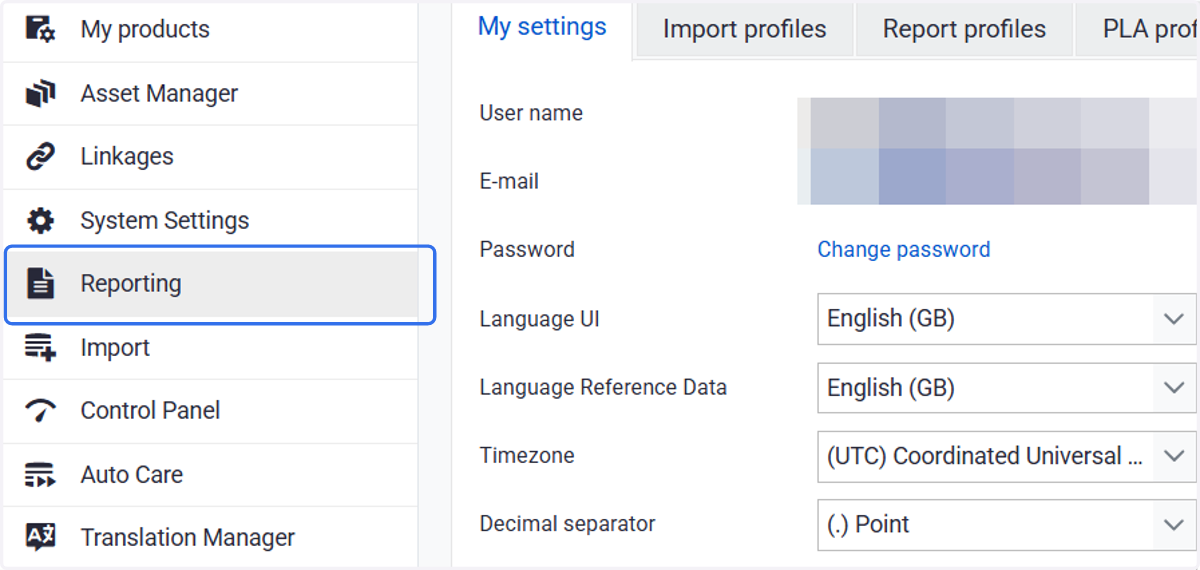This screenshot has height=570, width=1200.
Task: Open the Import menu entry
Action: click(x=210, y=348)
